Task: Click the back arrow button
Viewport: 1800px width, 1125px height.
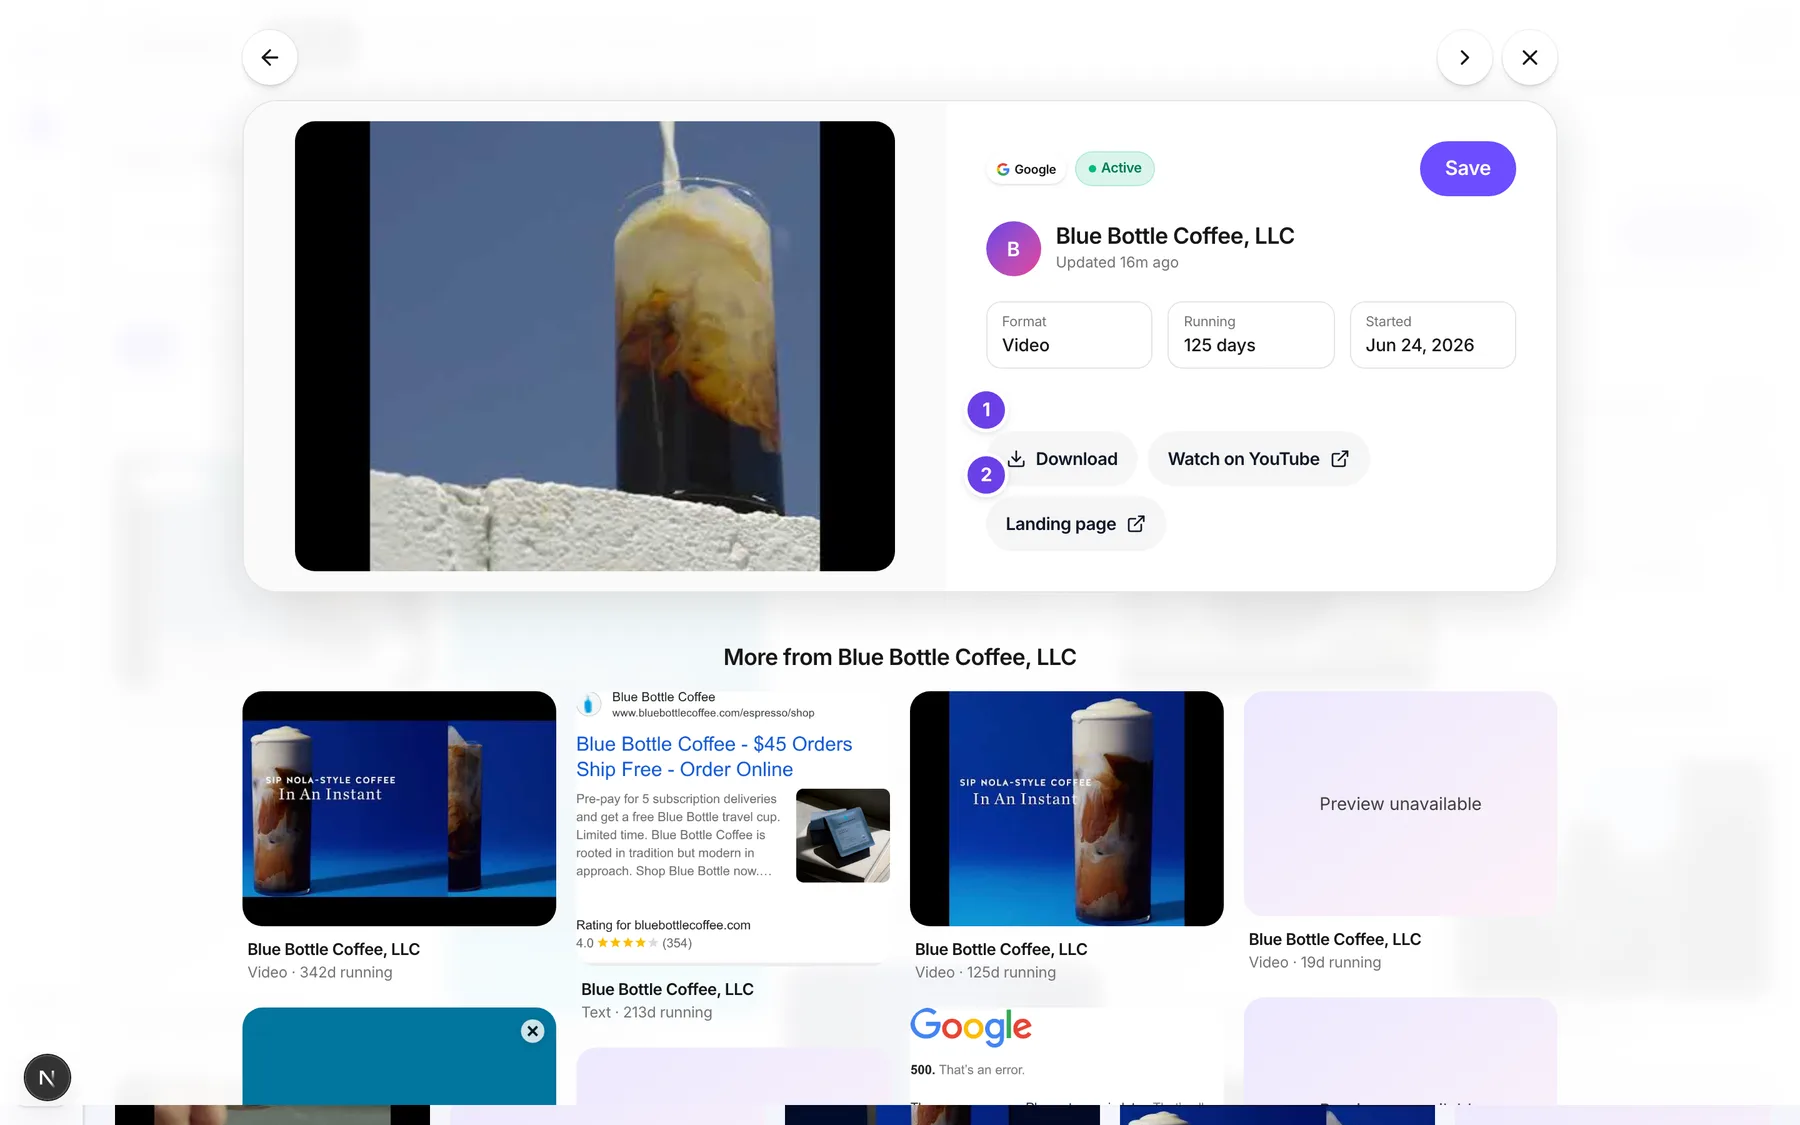Action: click(x=269, y=58)
